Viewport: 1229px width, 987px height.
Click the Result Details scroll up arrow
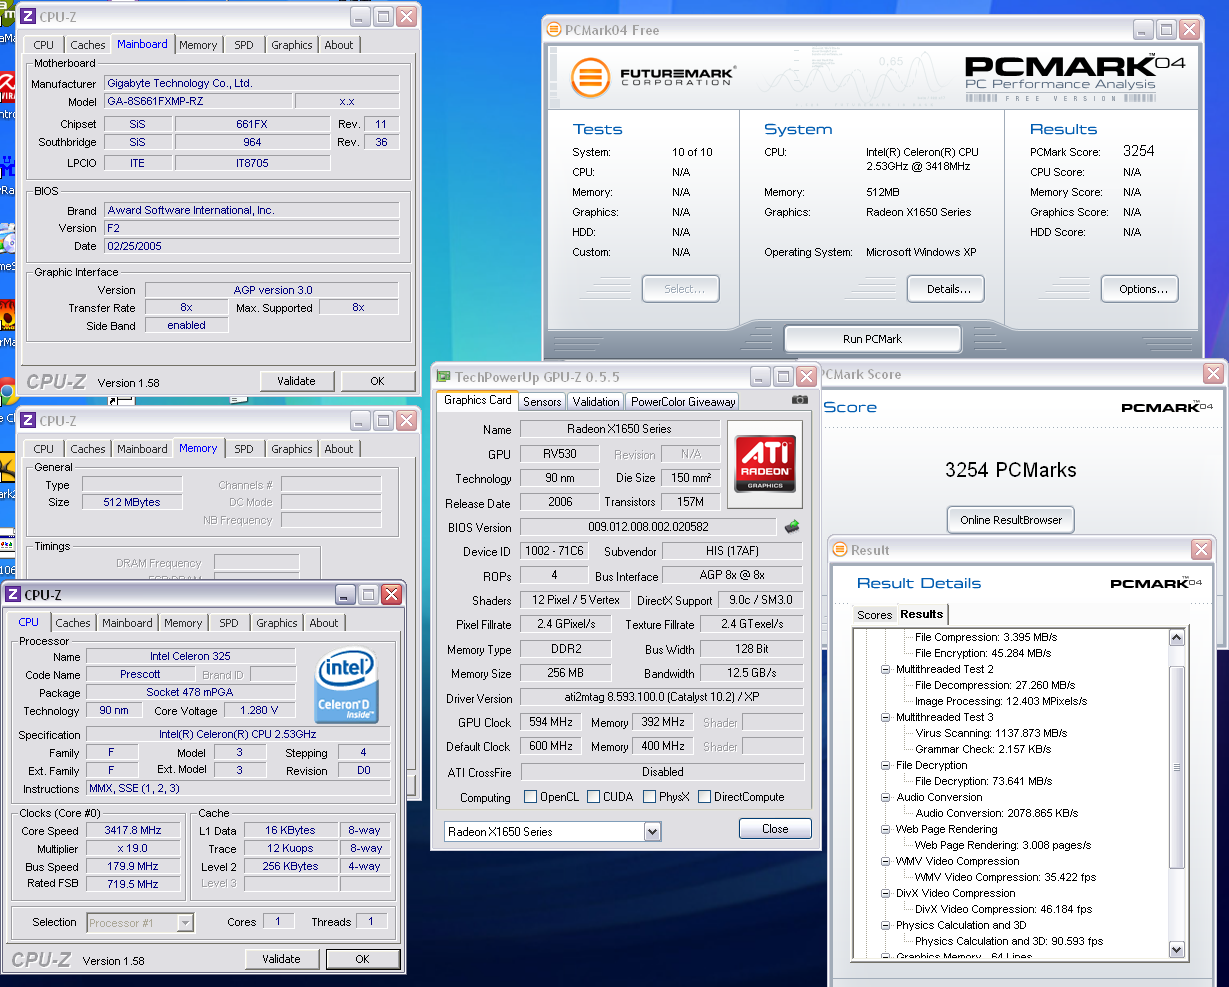[x=1176, y=639]
